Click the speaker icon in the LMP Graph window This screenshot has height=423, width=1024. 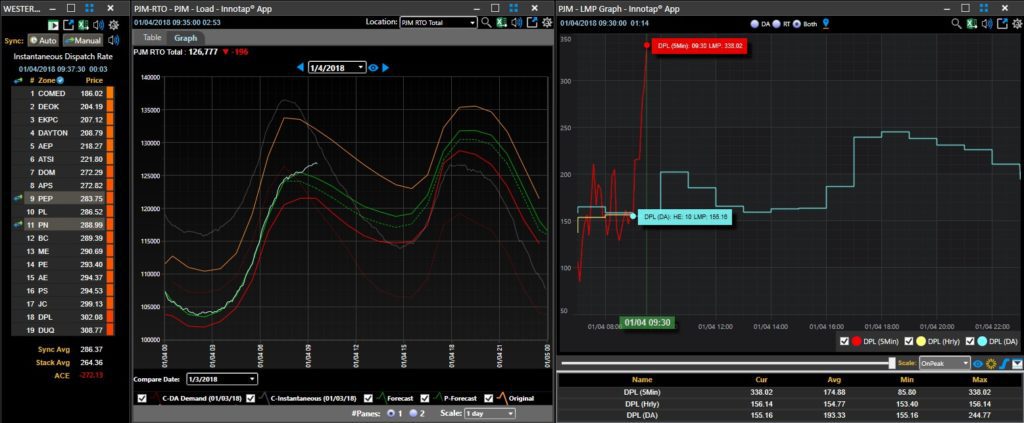point(986,23)
